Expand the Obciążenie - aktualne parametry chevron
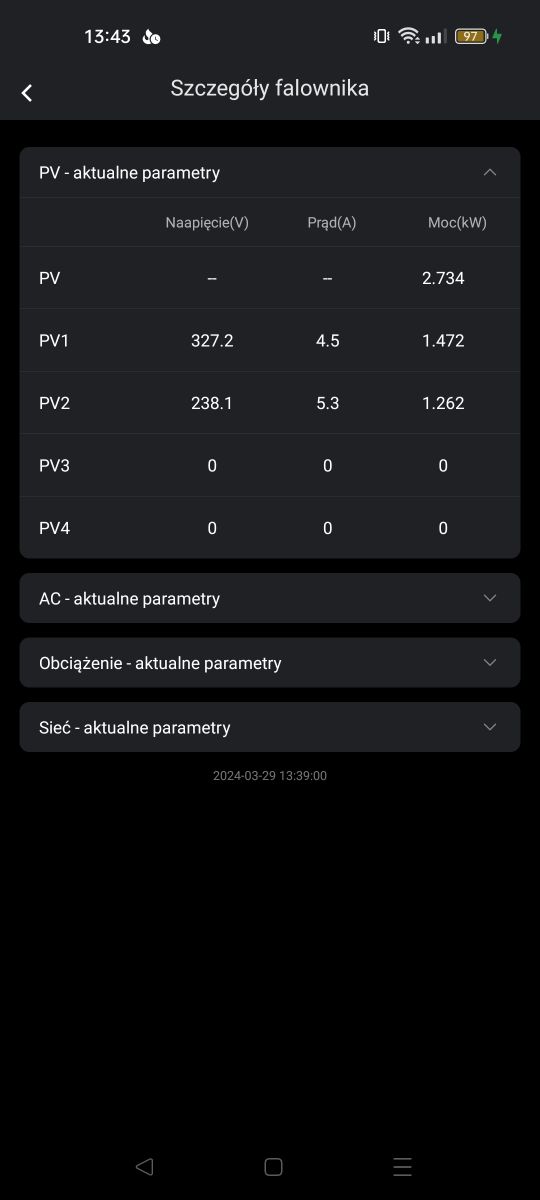540x1200 pixels. 490,662
